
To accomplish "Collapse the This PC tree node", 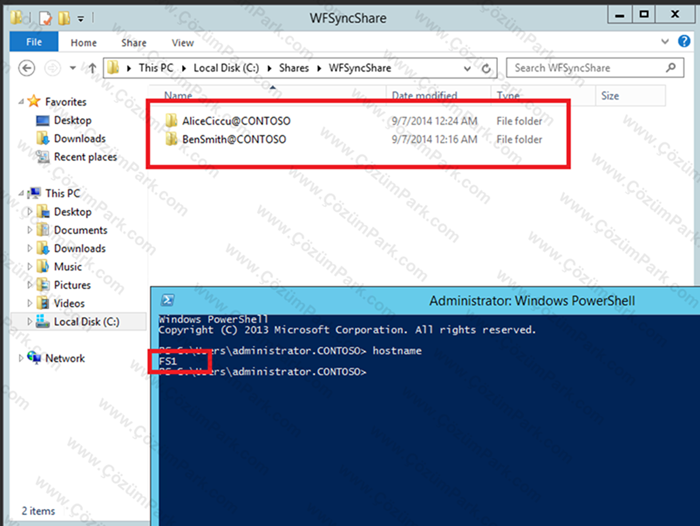I will tap(21, 193).
